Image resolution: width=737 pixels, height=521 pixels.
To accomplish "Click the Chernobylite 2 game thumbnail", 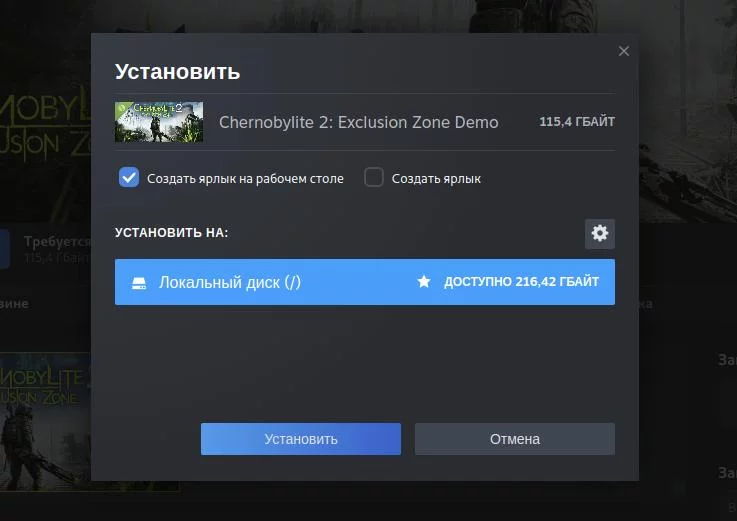I will 159,122.
